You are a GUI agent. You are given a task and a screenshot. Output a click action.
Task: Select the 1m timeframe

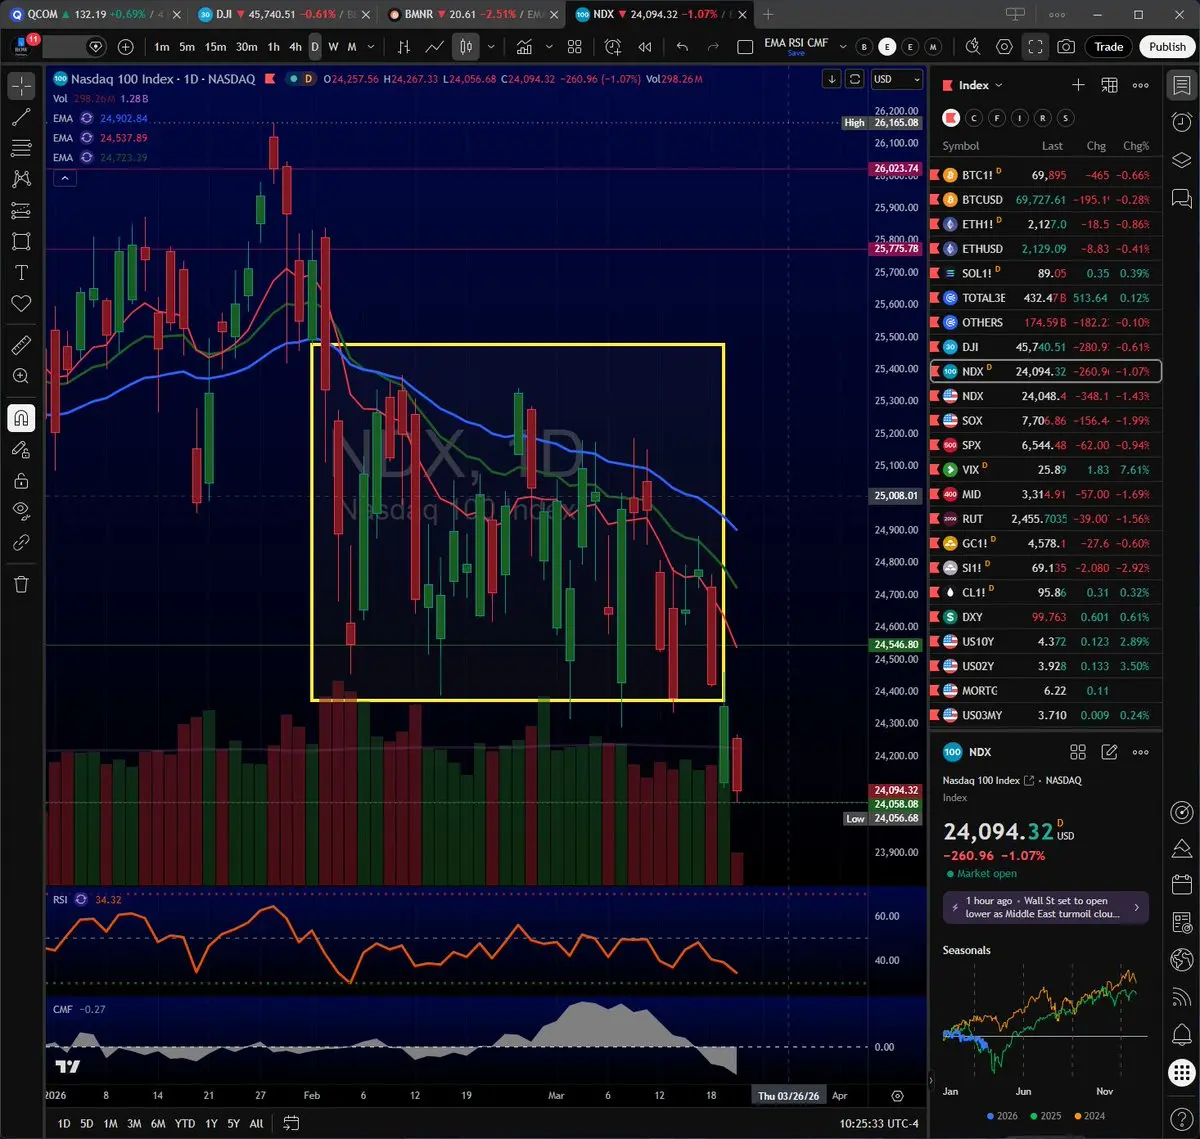pyautogui.click(x=162, y=47)
